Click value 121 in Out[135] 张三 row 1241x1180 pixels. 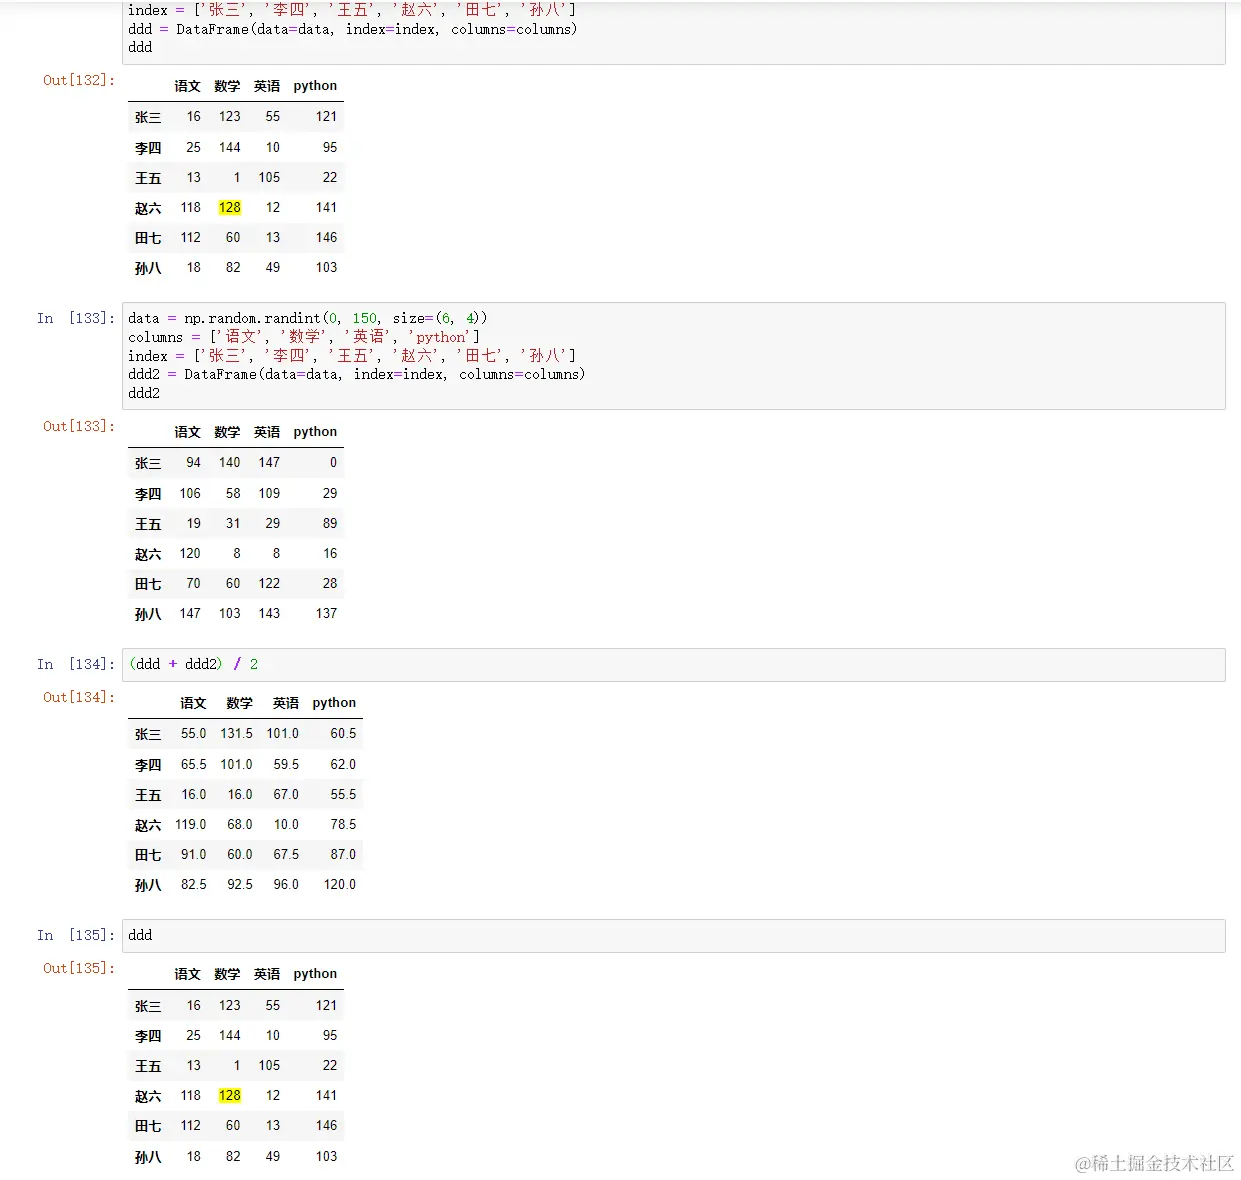click(x=326, y=1005)
